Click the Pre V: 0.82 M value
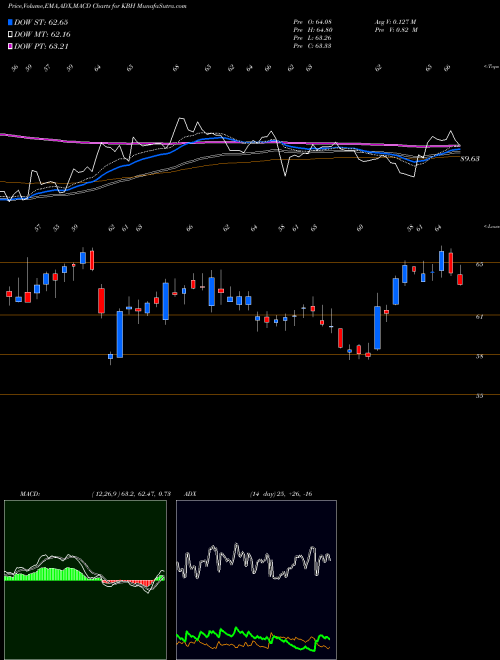The height and width of the screenshot is (660, 500). (x=396, y=30)
